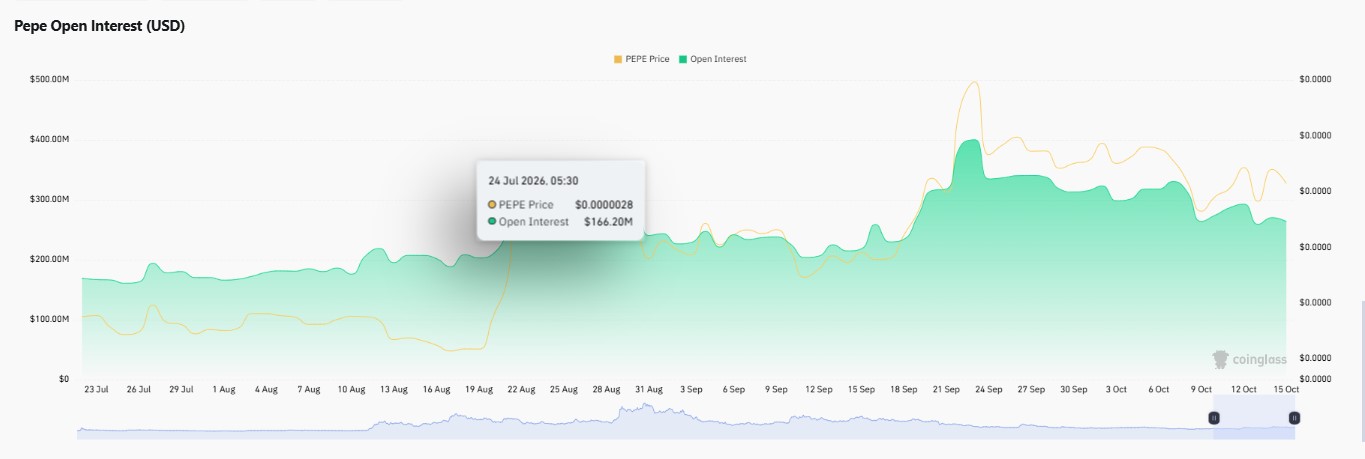The image size is (1365, 459).
Task: Click the $200.00M y-axis label
Action: 50,259
